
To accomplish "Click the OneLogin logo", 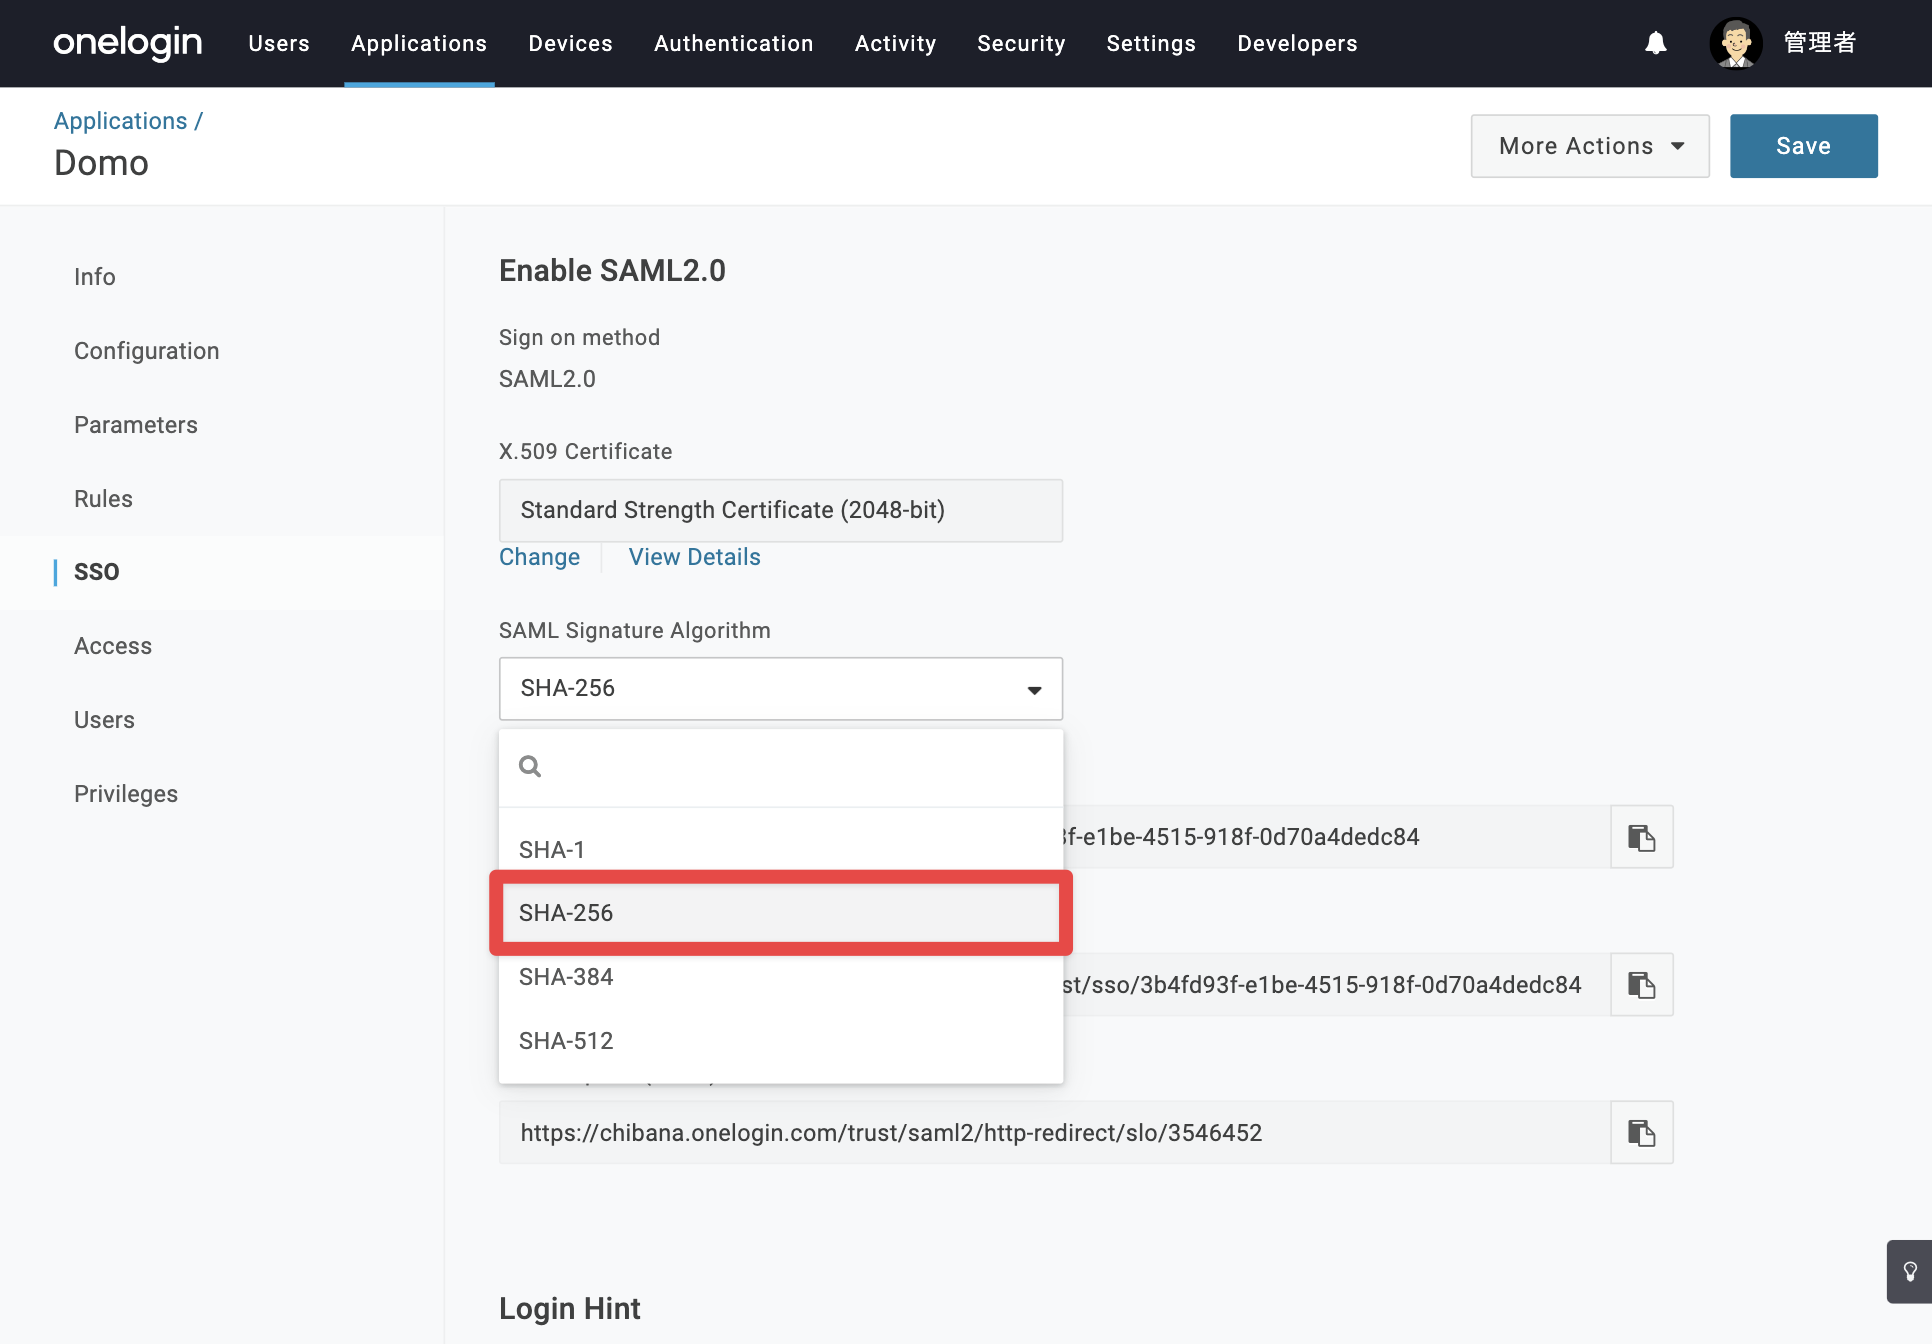I will click(x=127, y=43).
